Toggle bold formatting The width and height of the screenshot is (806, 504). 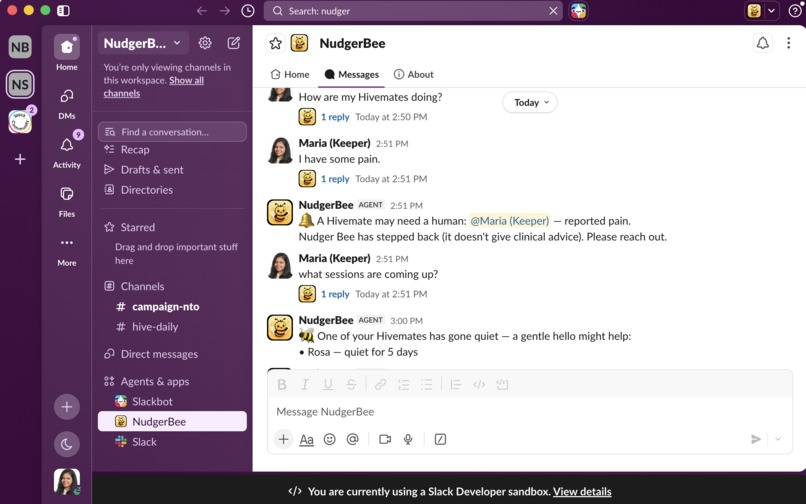click(x=282, y=385)
